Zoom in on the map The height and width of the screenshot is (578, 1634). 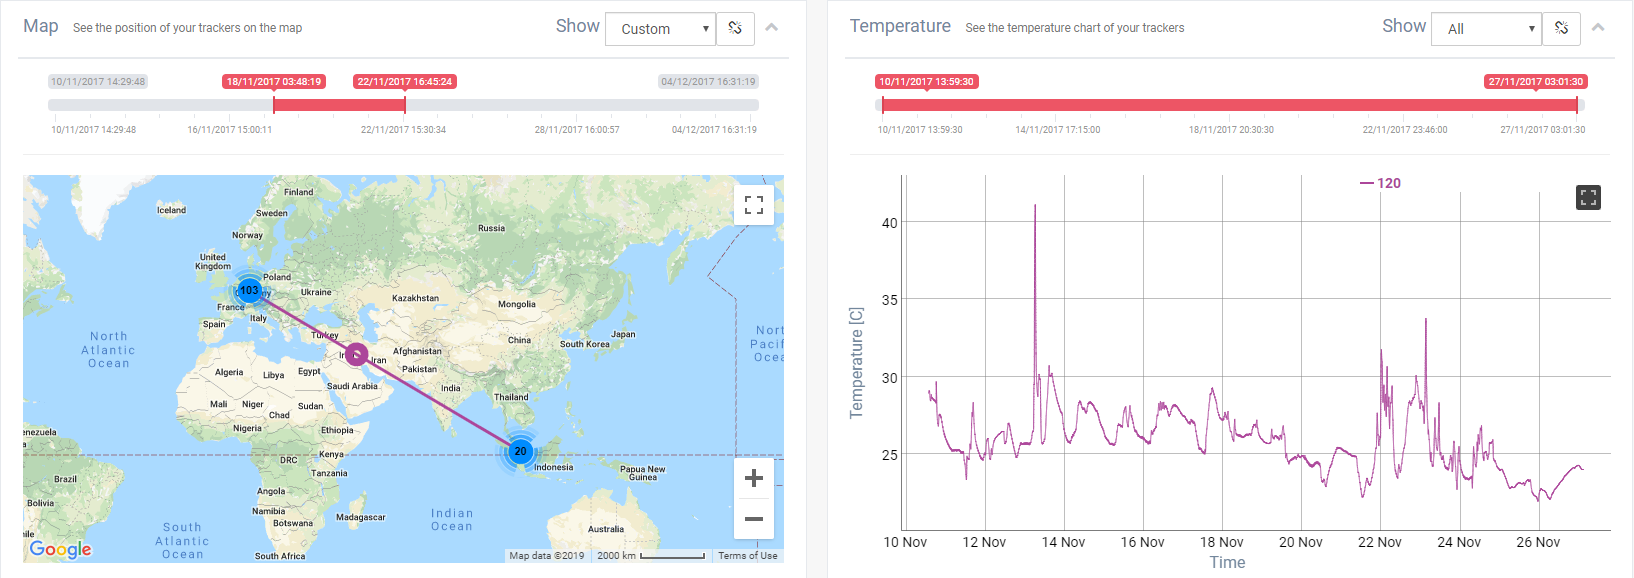pos(754,478)
